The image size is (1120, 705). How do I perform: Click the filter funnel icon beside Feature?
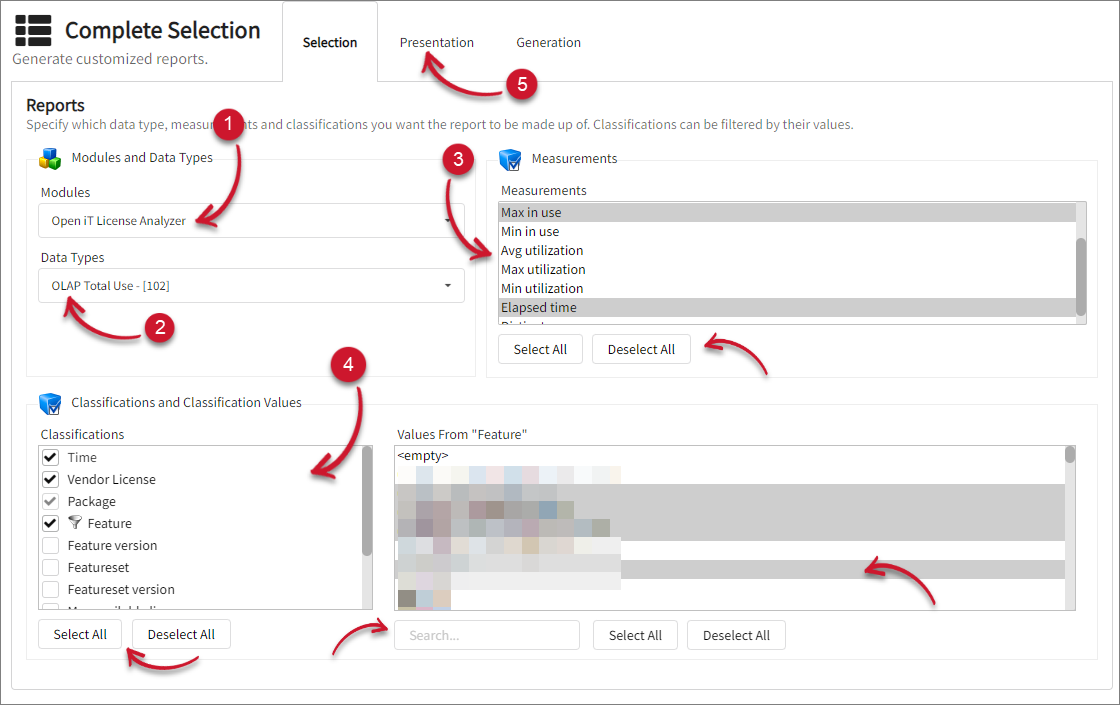pos(75,523)
